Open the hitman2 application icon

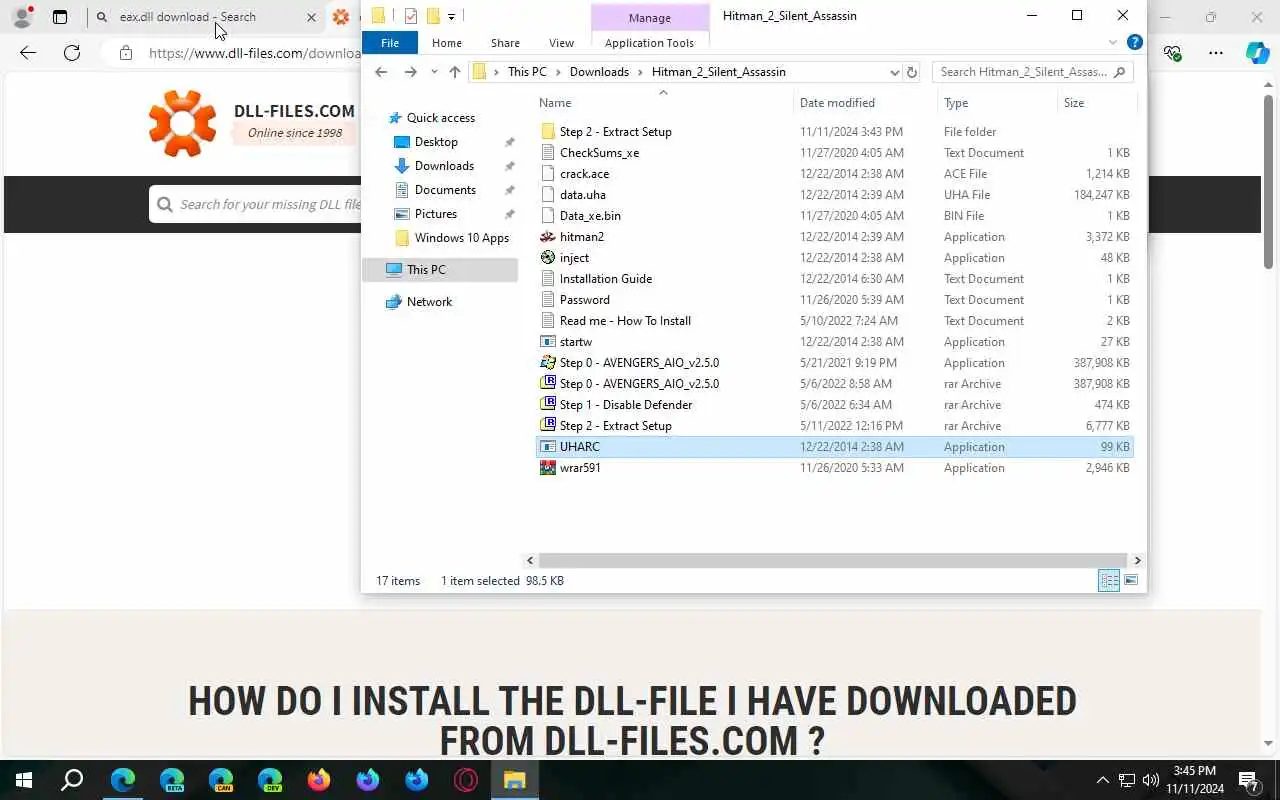click(x=547, y=237)
